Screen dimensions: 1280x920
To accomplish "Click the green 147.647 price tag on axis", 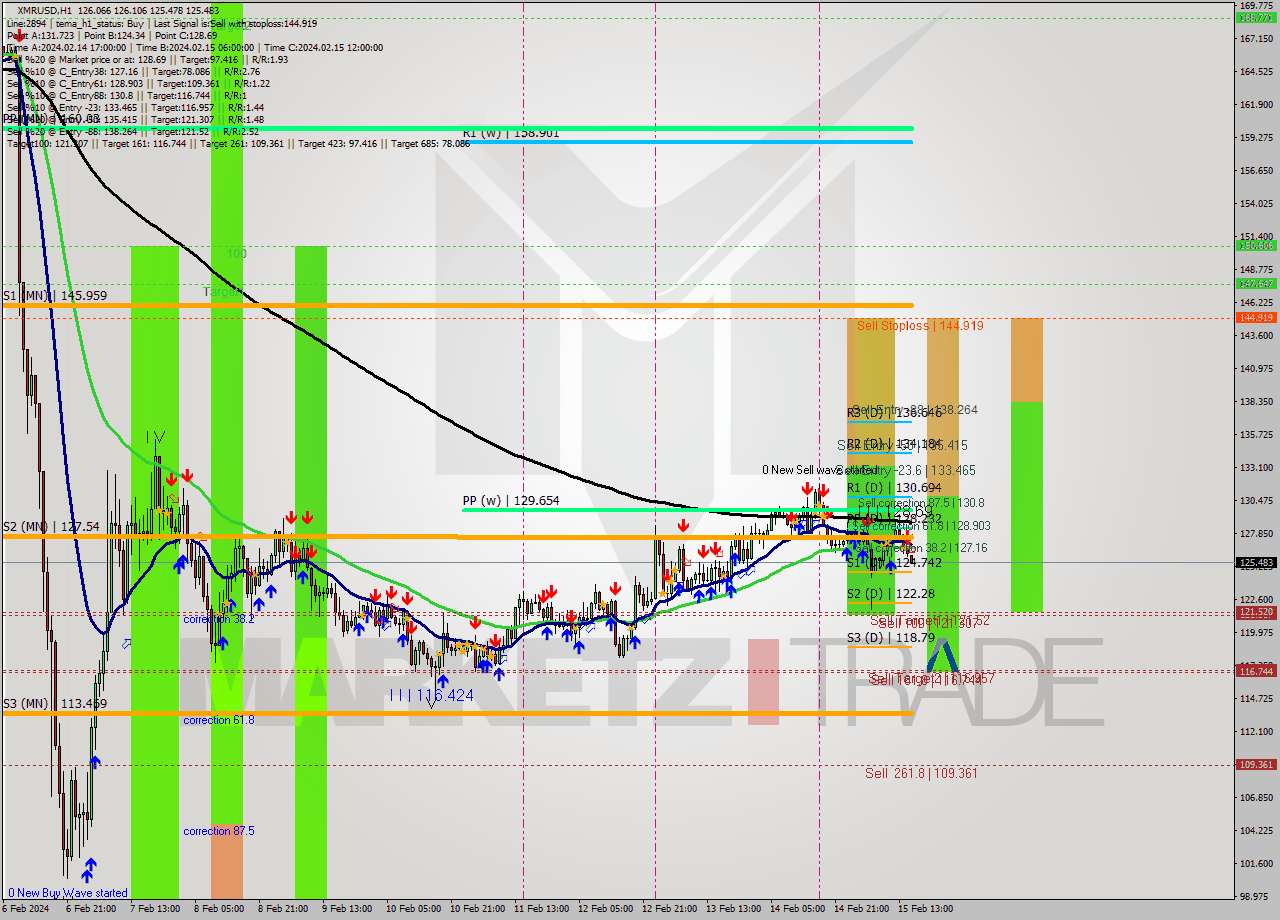I will click(x=1256, y=284).
